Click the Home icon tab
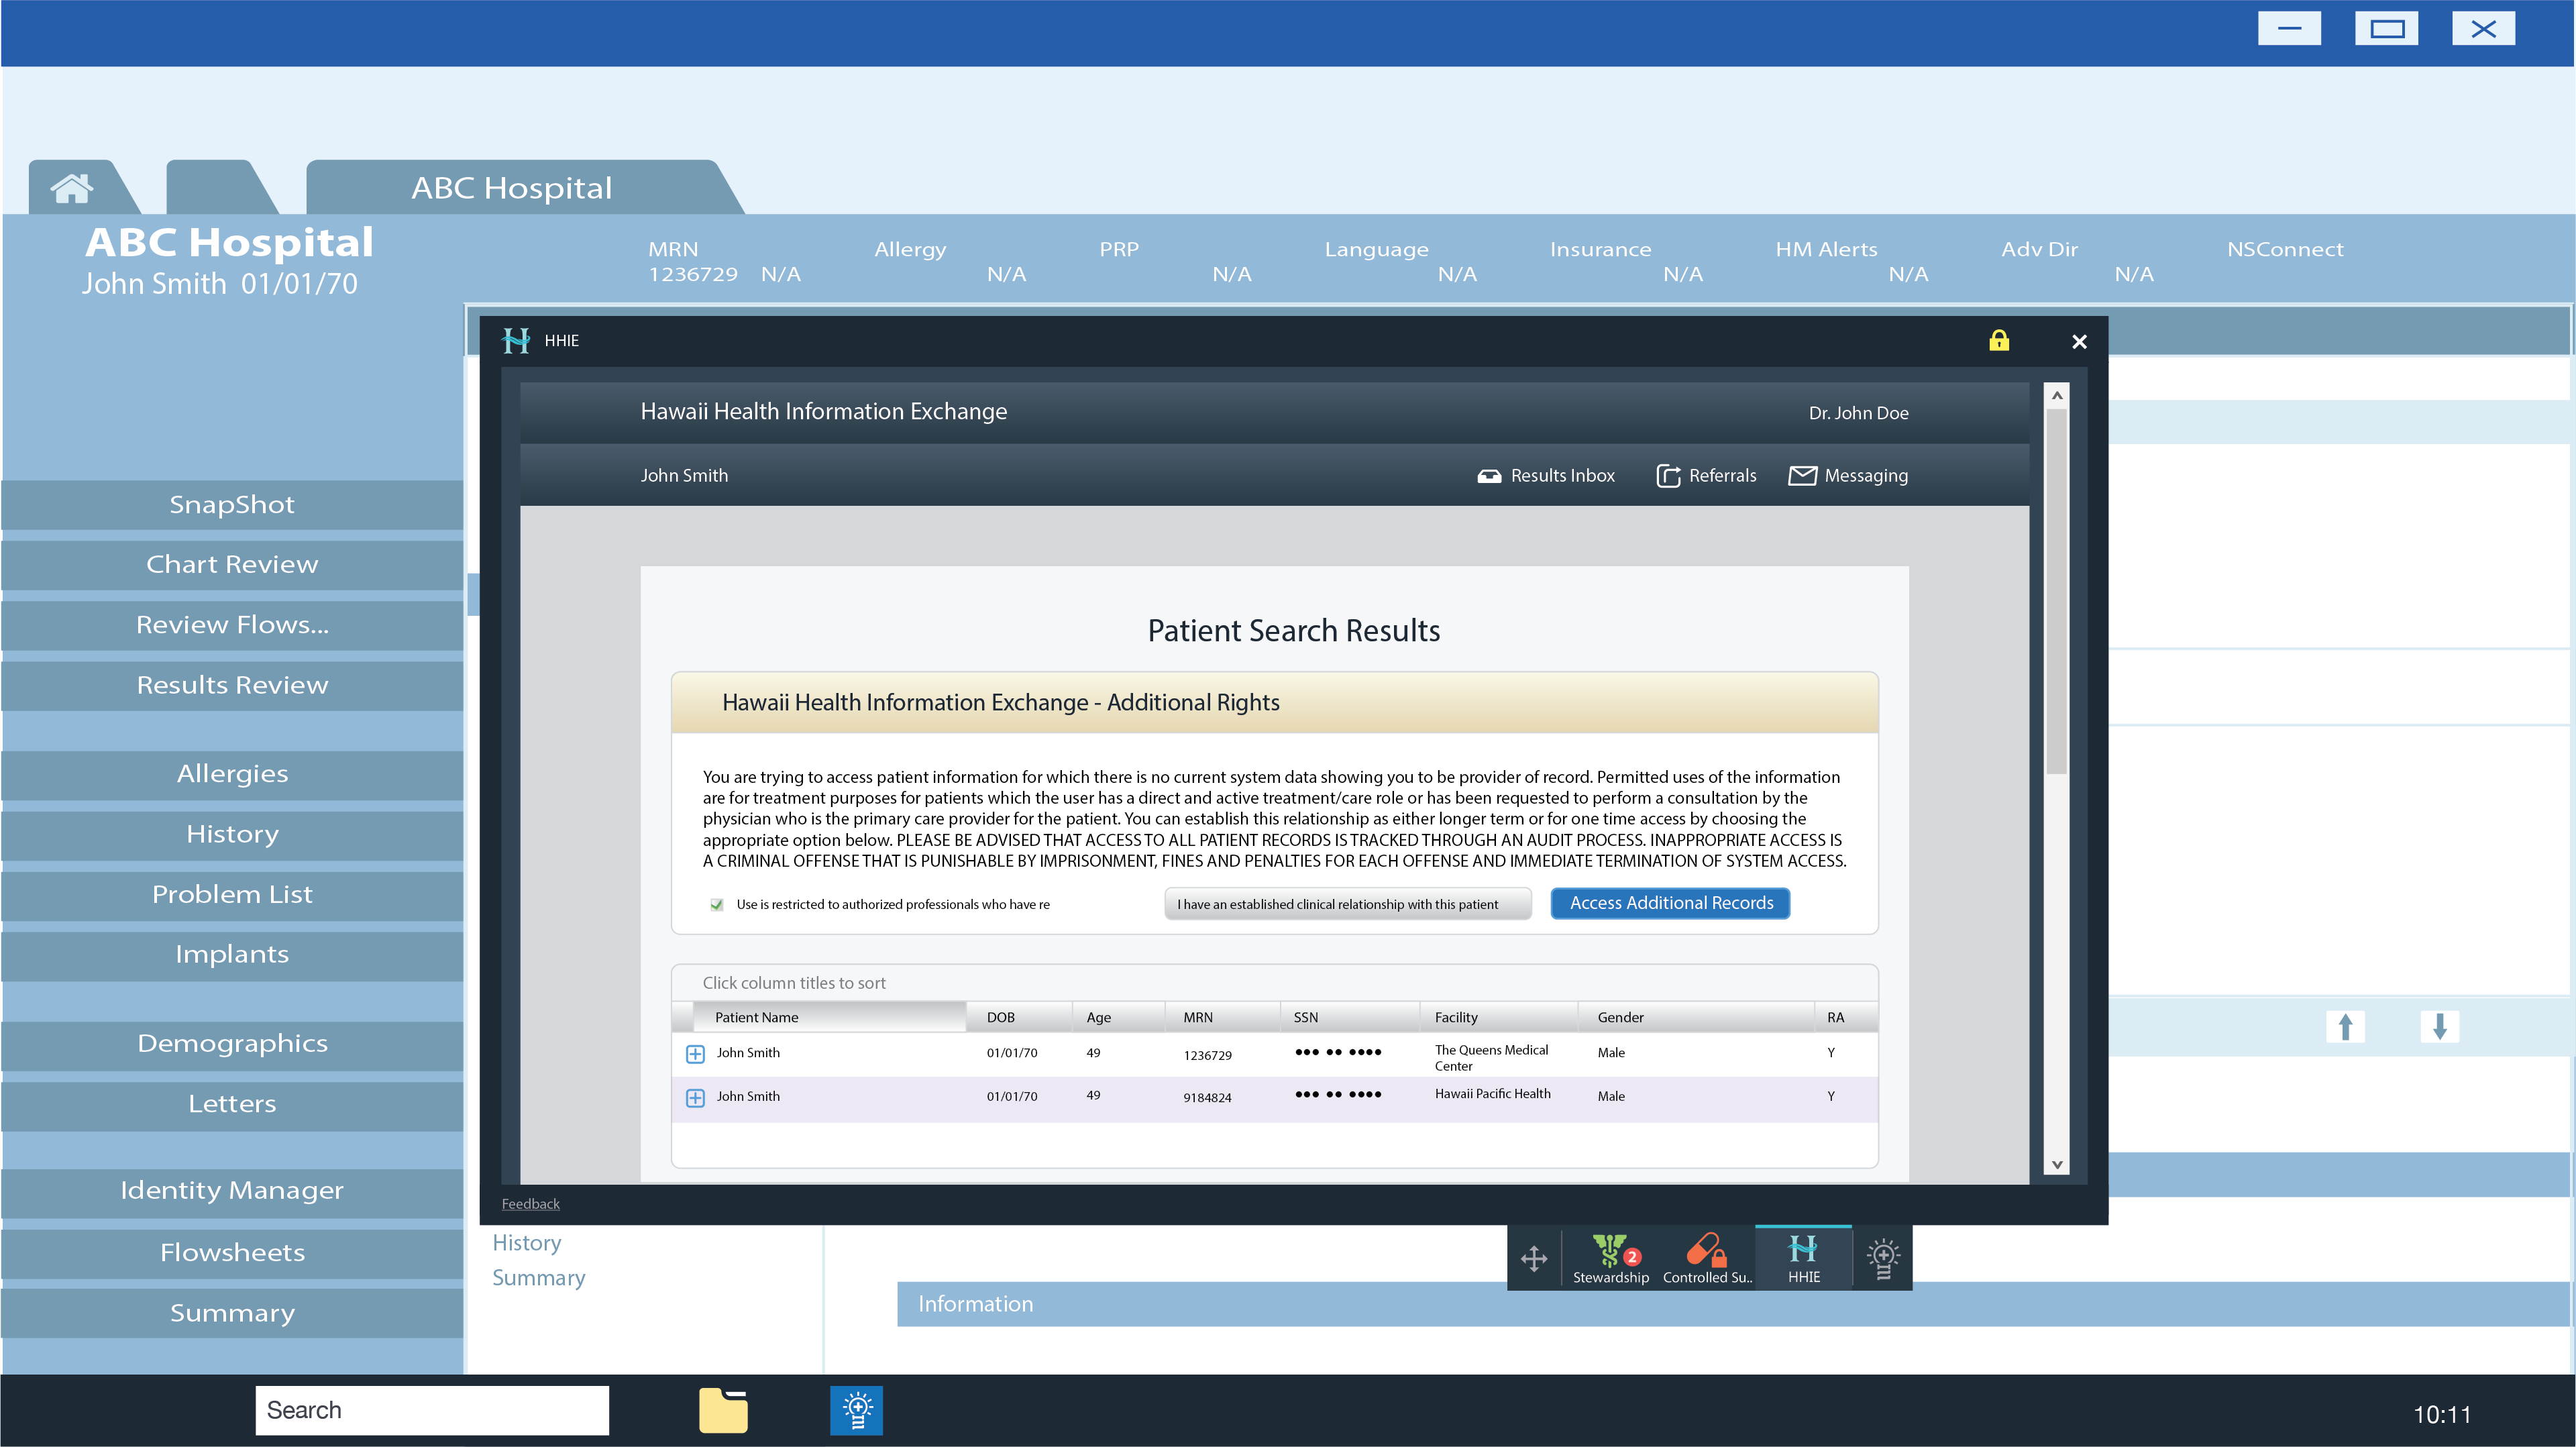Screen dimensions: 2576x1447 (72, 188)
